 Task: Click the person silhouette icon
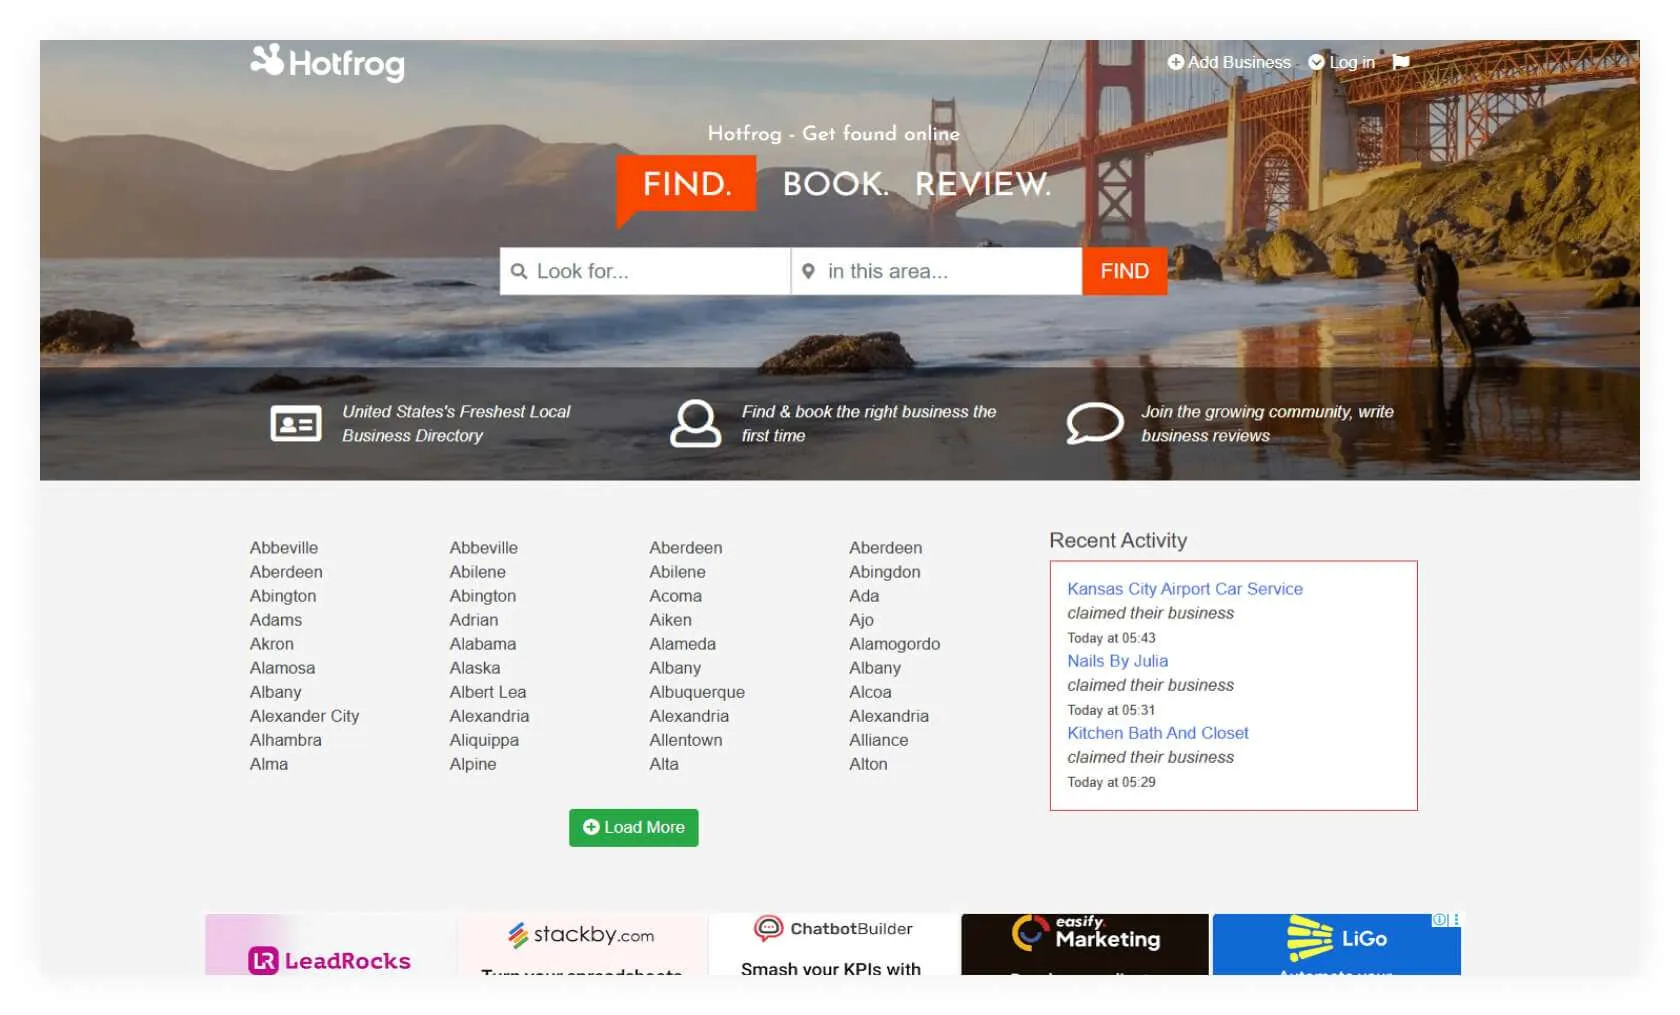[x=695, y=423]
